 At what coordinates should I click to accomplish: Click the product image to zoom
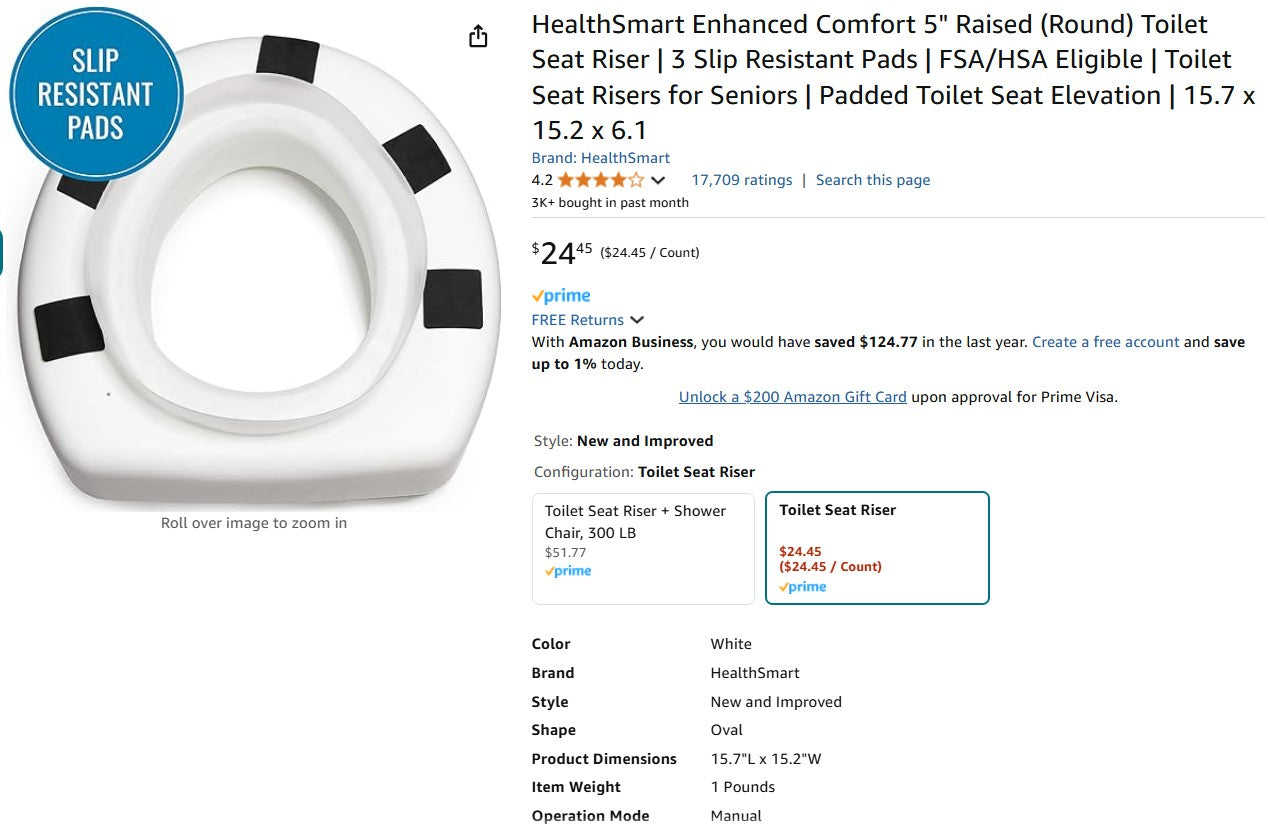coord(254,260)
